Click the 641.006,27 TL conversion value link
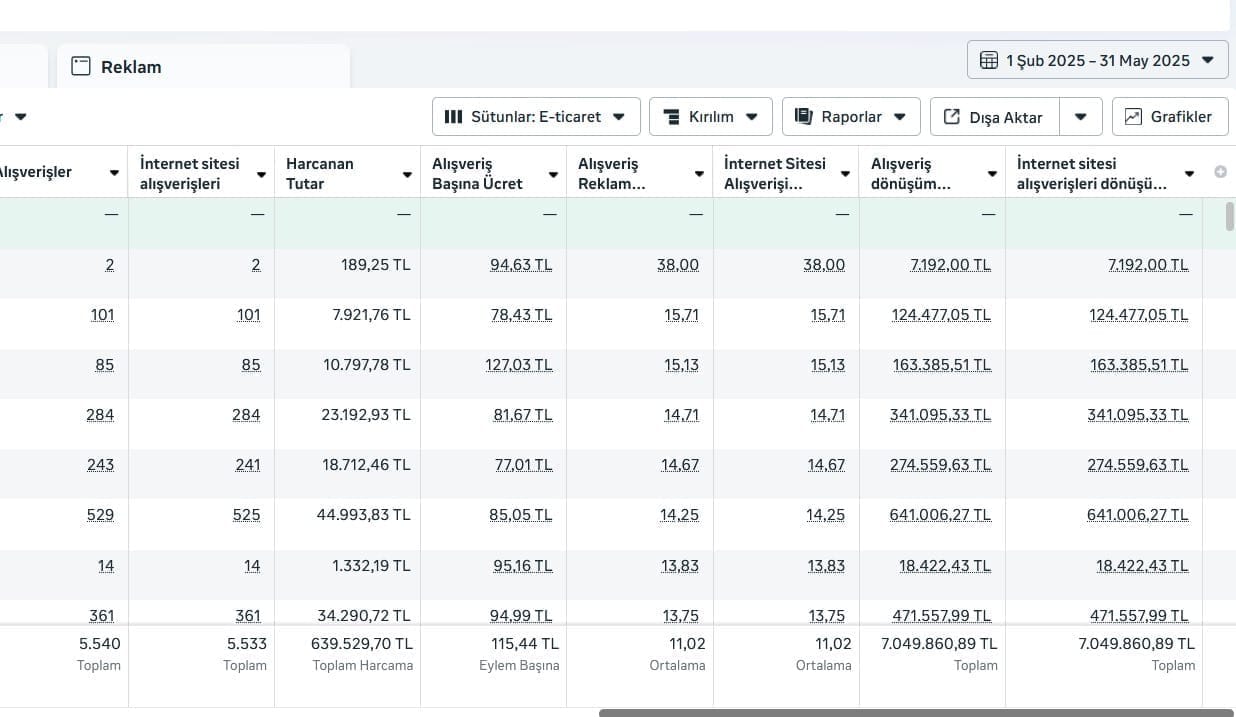 tap(940, 515)
